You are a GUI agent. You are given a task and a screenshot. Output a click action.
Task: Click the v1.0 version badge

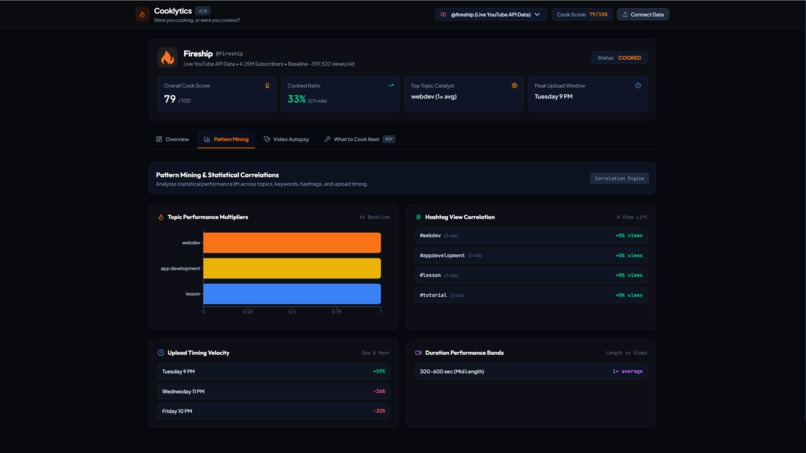(203, 11)
